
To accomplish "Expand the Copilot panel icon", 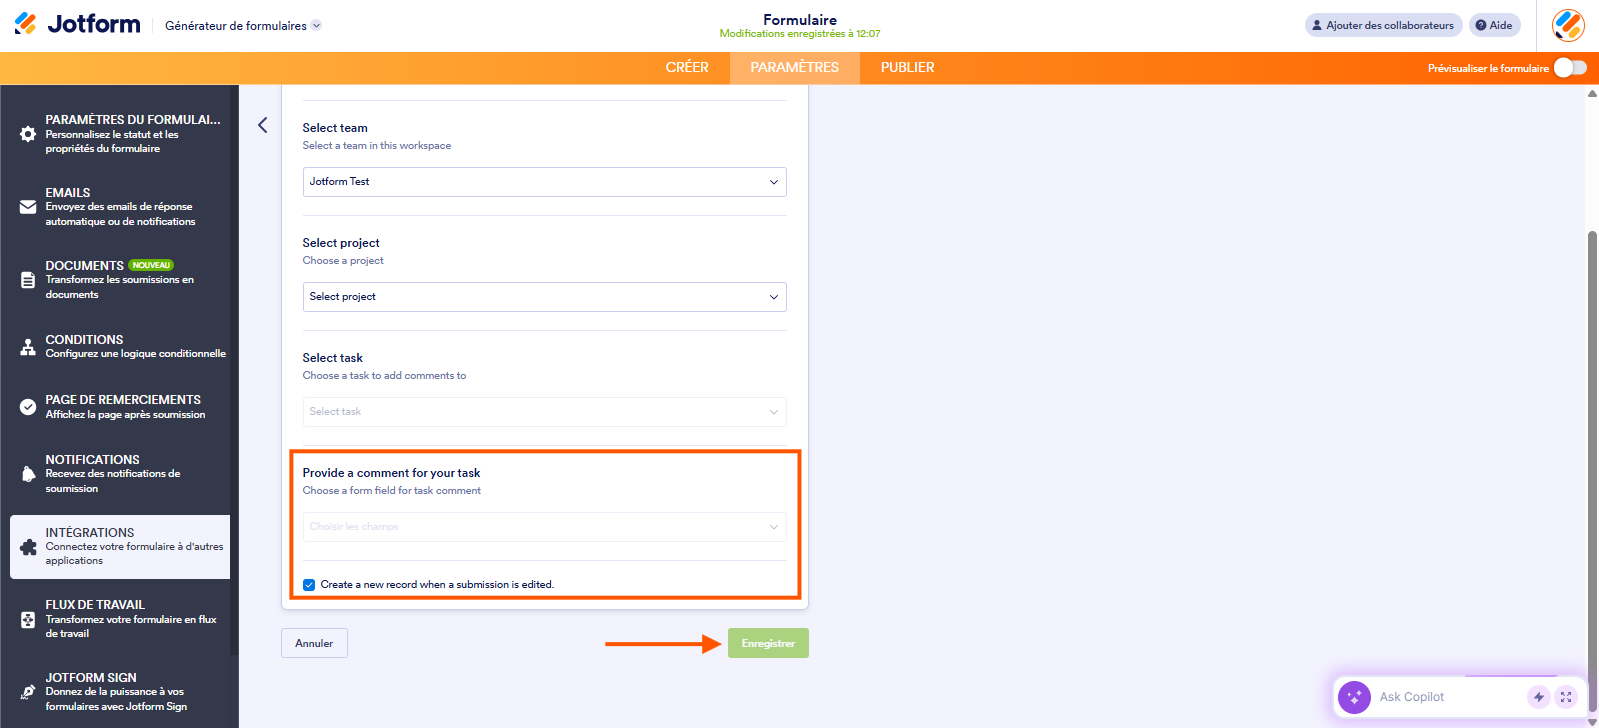I will (x=1566, y=697).
